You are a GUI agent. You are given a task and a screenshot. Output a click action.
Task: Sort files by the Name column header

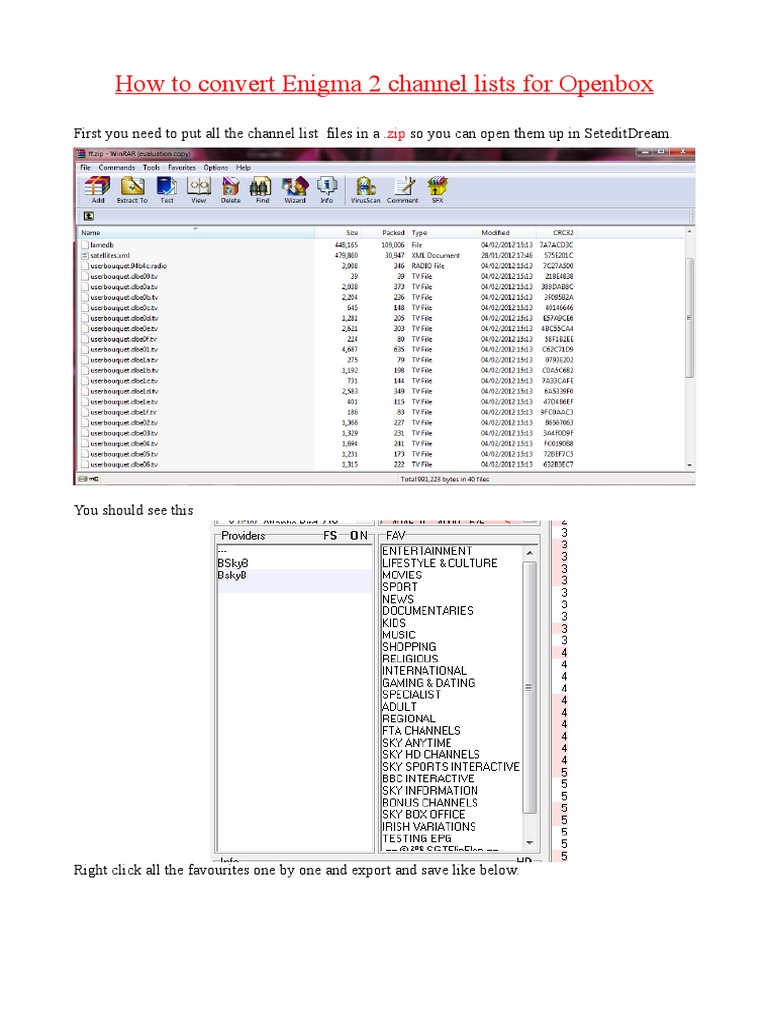pyautogui.click(x=196, y=232)
